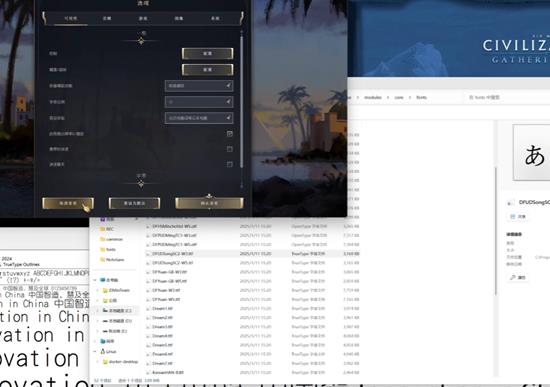Click the gold confirm button at bottom right

pos(209,203)
